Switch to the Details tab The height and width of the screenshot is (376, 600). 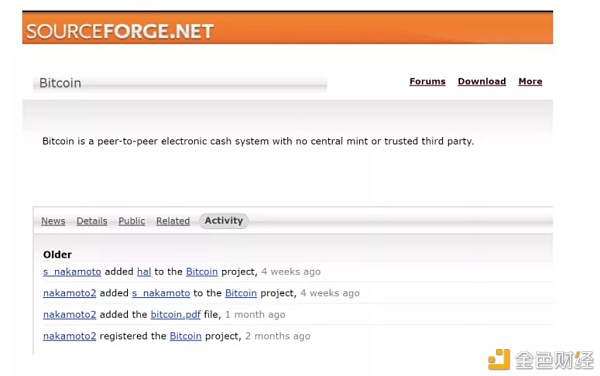point(92,221)
